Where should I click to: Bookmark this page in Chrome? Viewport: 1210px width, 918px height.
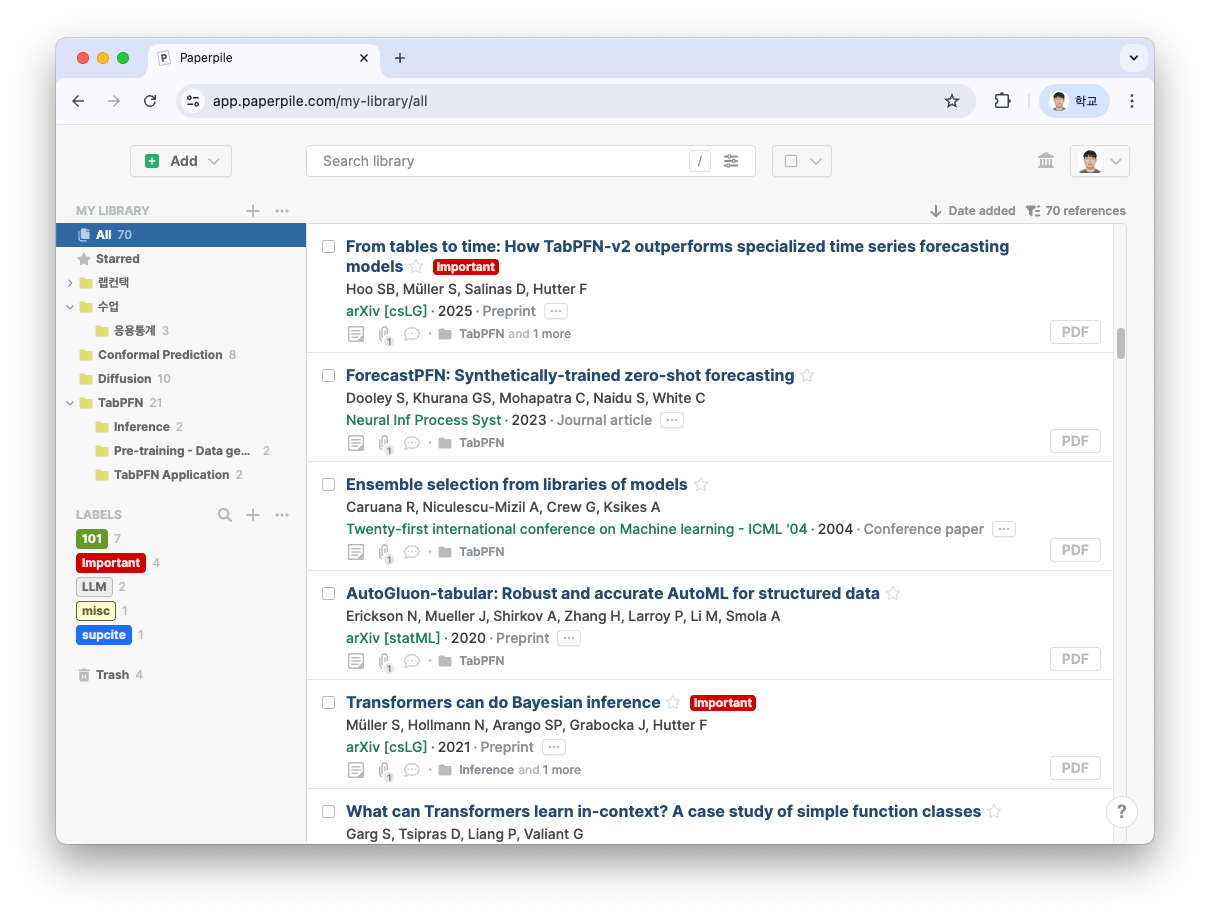click(x=952, y=101)
